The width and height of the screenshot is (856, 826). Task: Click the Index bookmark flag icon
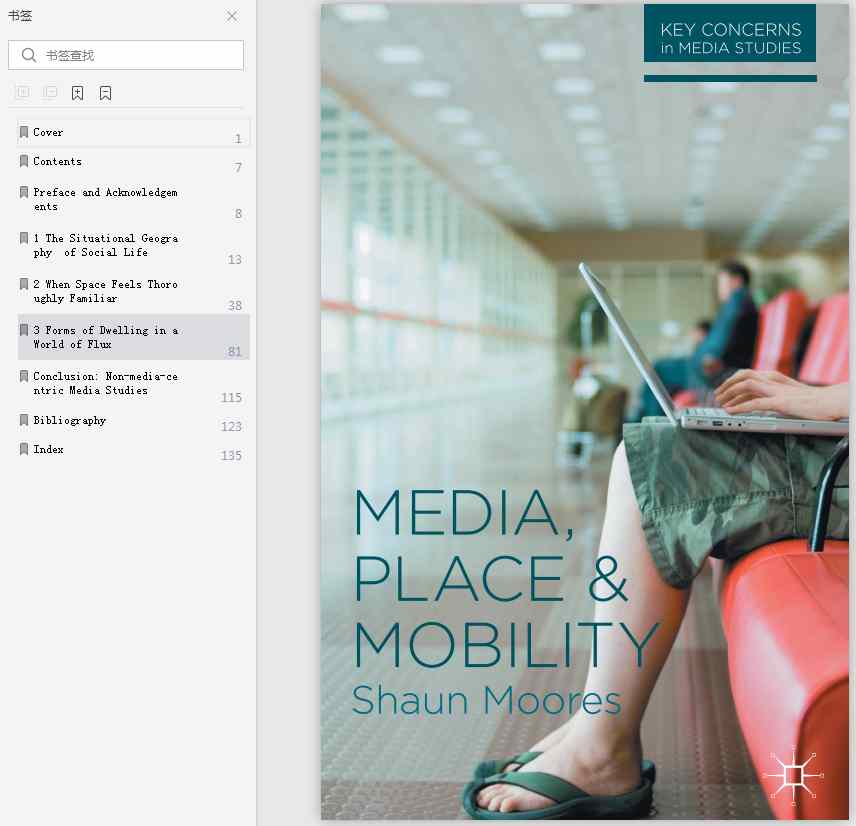(x=24, y=449)
